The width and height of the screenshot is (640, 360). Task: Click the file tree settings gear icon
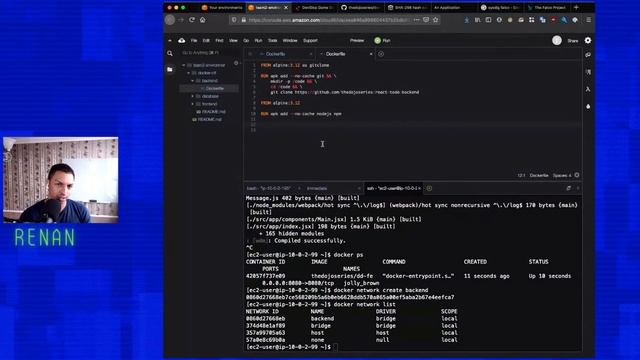click(x=236, y=63)
